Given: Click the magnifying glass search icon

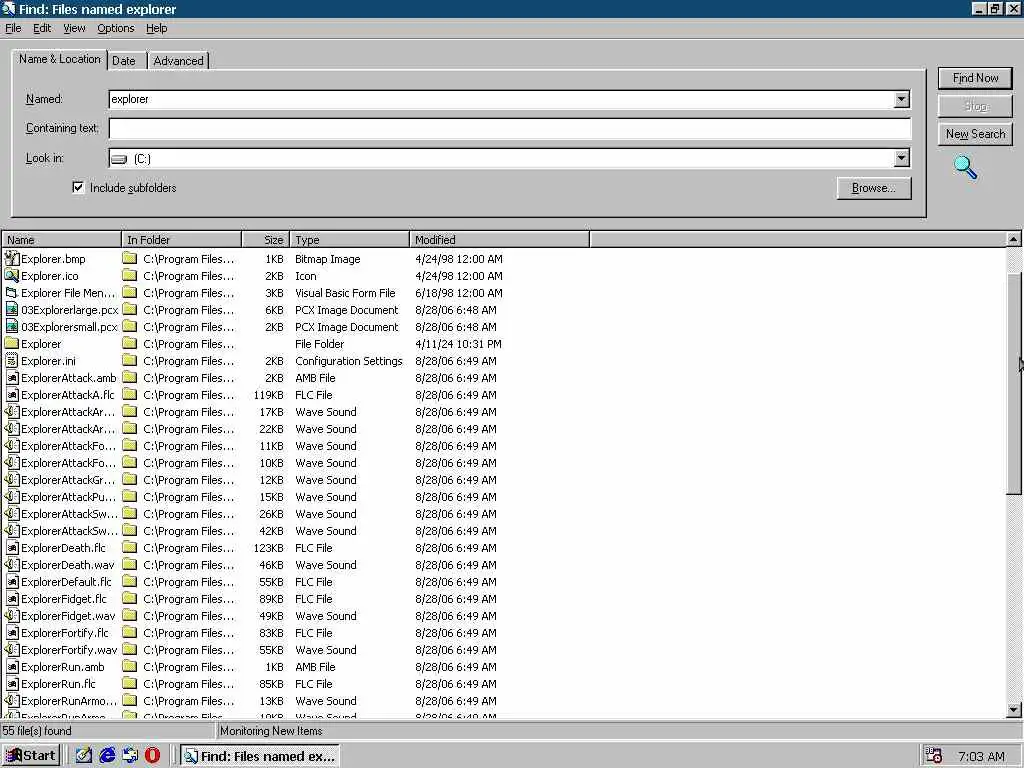Looking at the screenshot, I should (x=965, y=168).
